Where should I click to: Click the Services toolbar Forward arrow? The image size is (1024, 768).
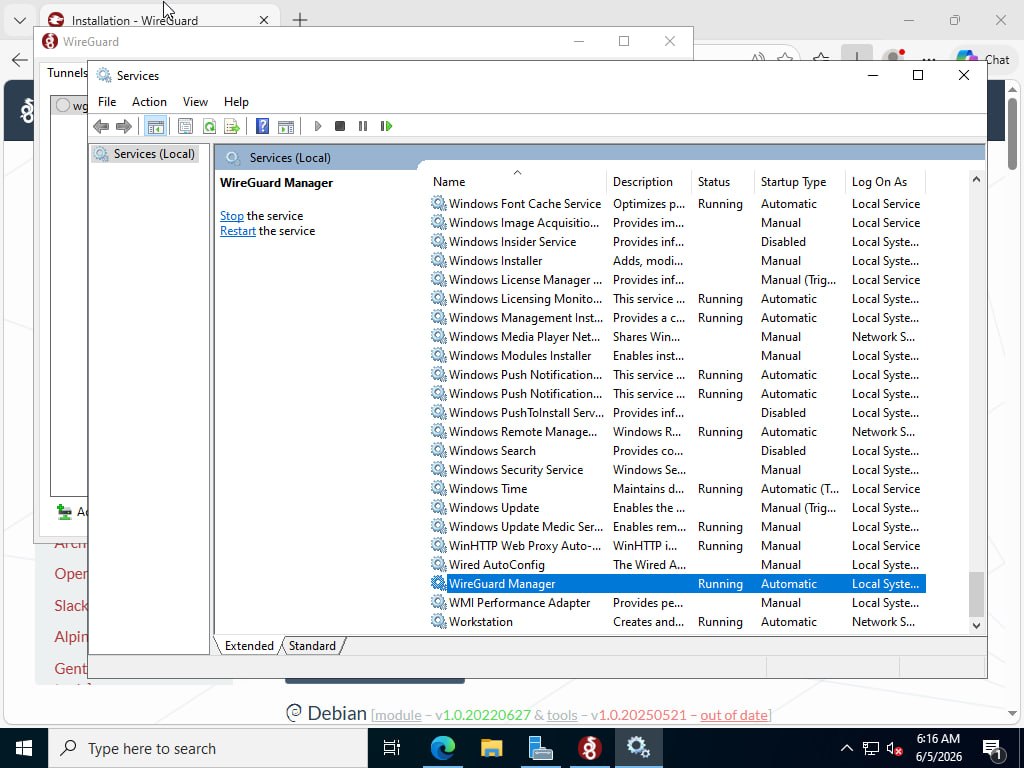[123, 126]
